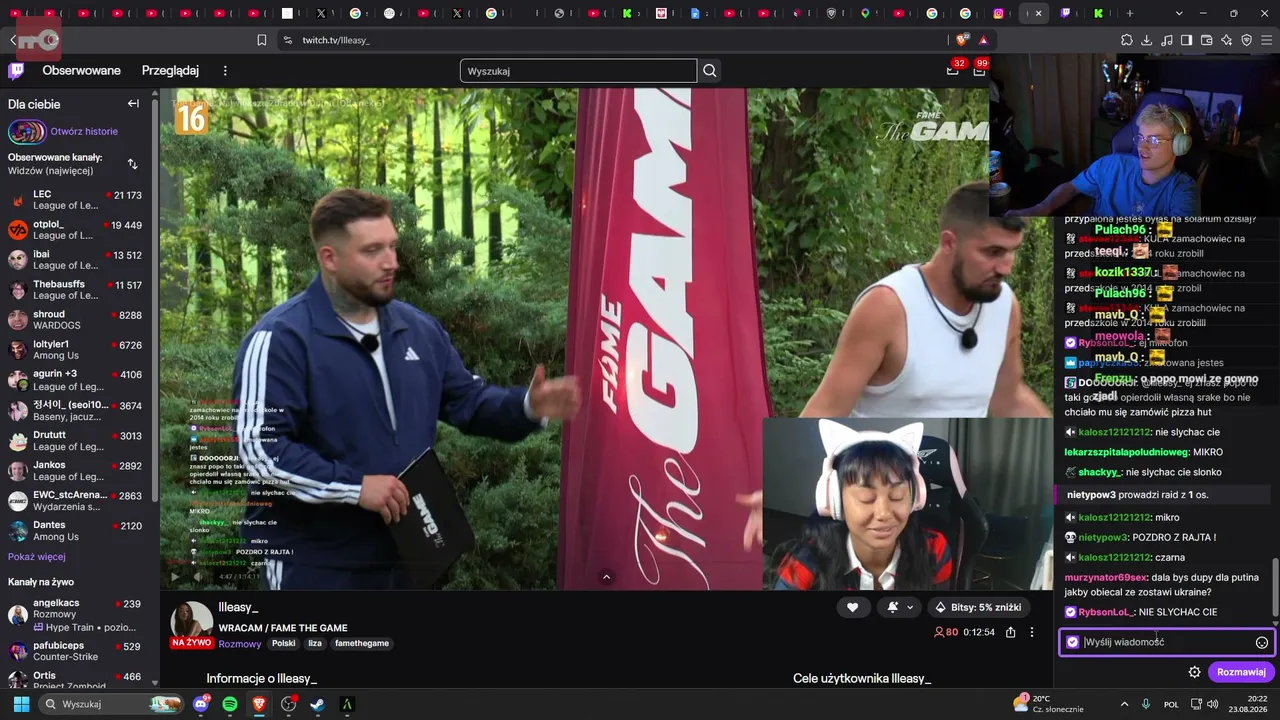
Task: Open taskbar Wyszukaj search box
Action: pyautogui.click(x=111, y=704)
